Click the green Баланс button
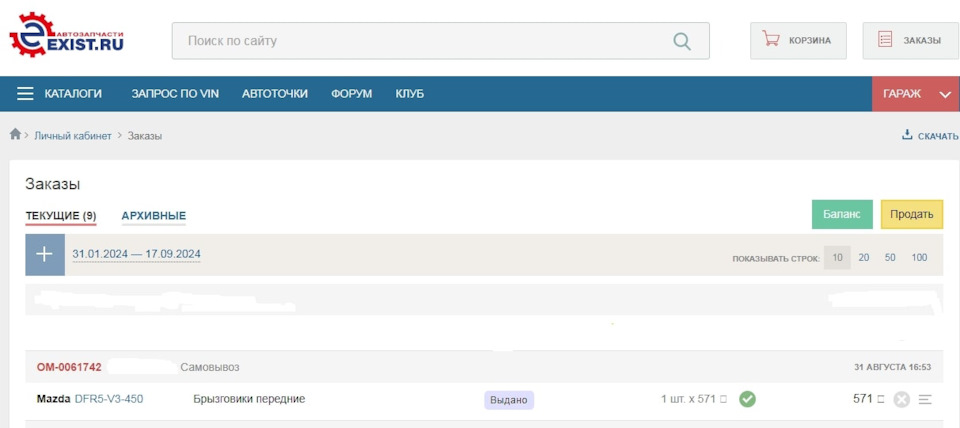960x428 pixels. click(842, 214)
